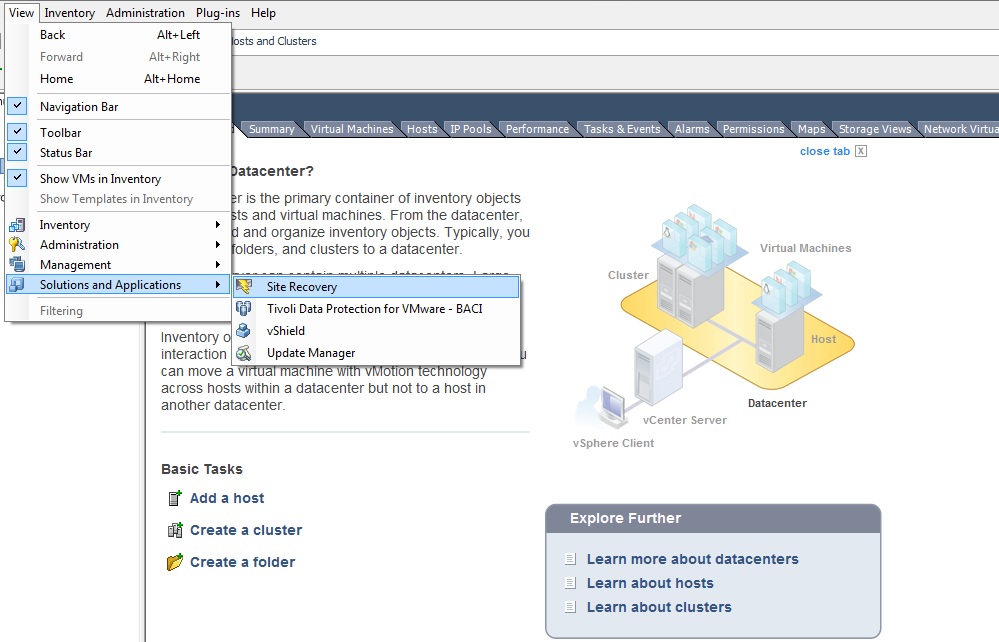This screenshot has height=642, width=999.
Task: Toggle the Status Bar checkbox
Action: point(17,153)
